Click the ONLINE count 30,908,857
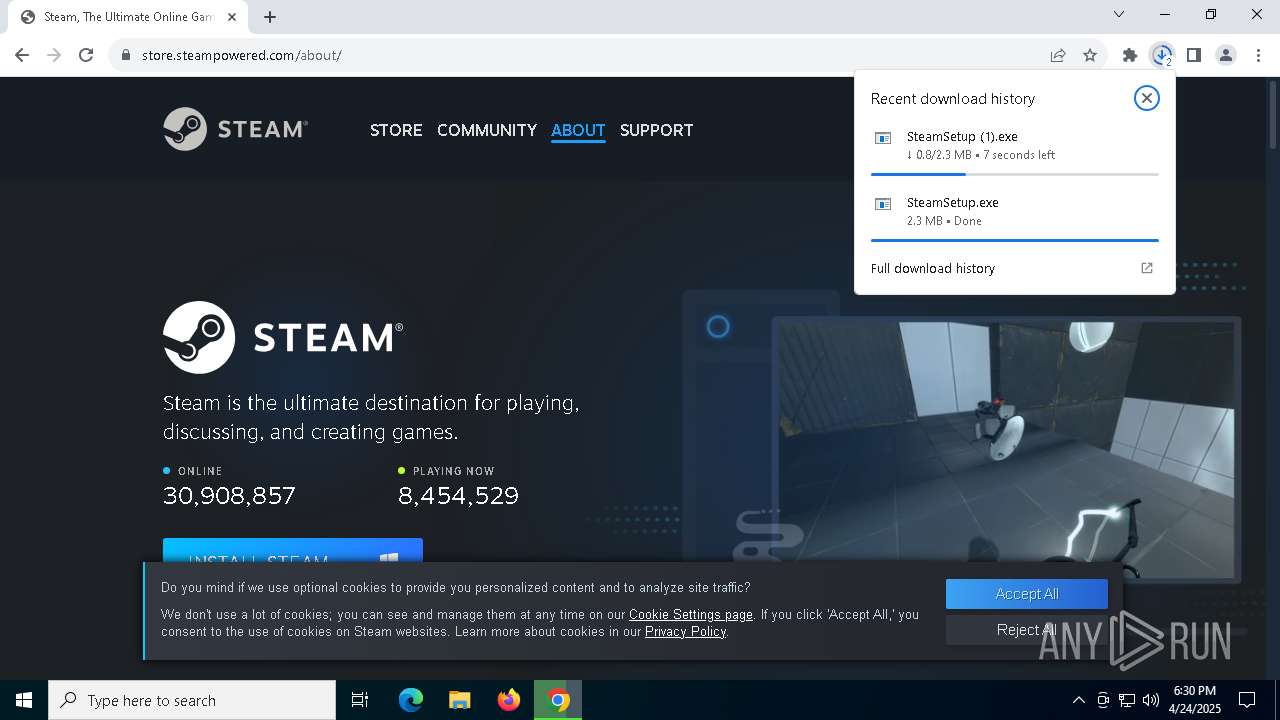The height and width of the screenshot is (720, 1280). (x=229, y=495)
